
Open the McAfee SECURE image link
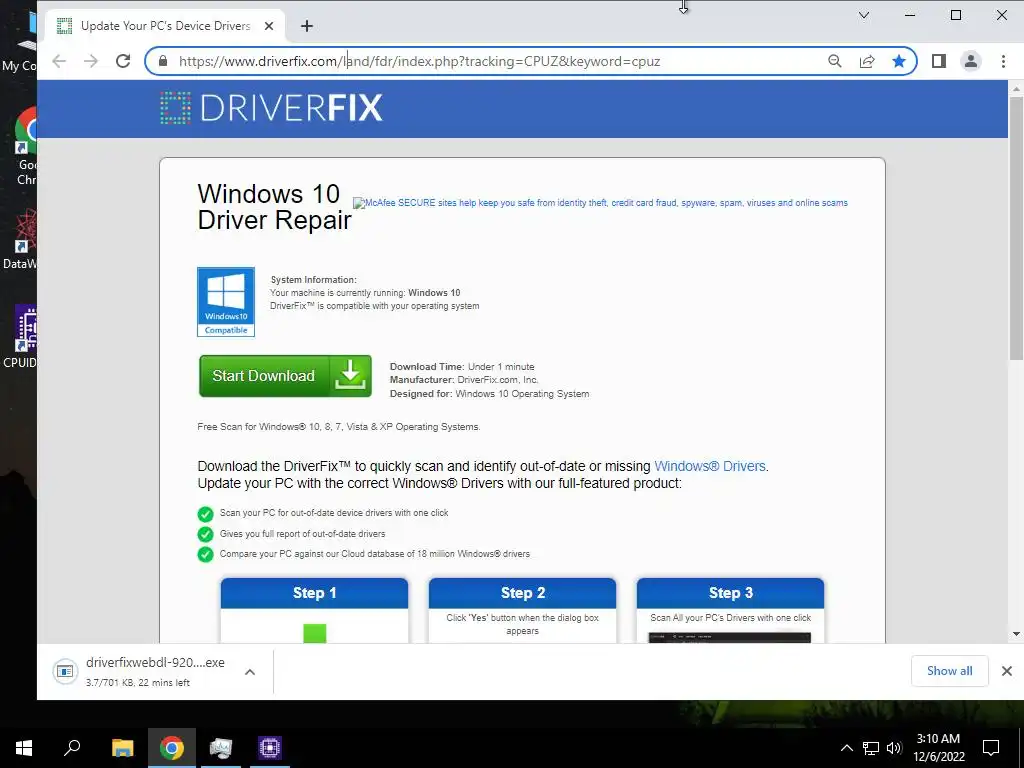click(600, 203)
